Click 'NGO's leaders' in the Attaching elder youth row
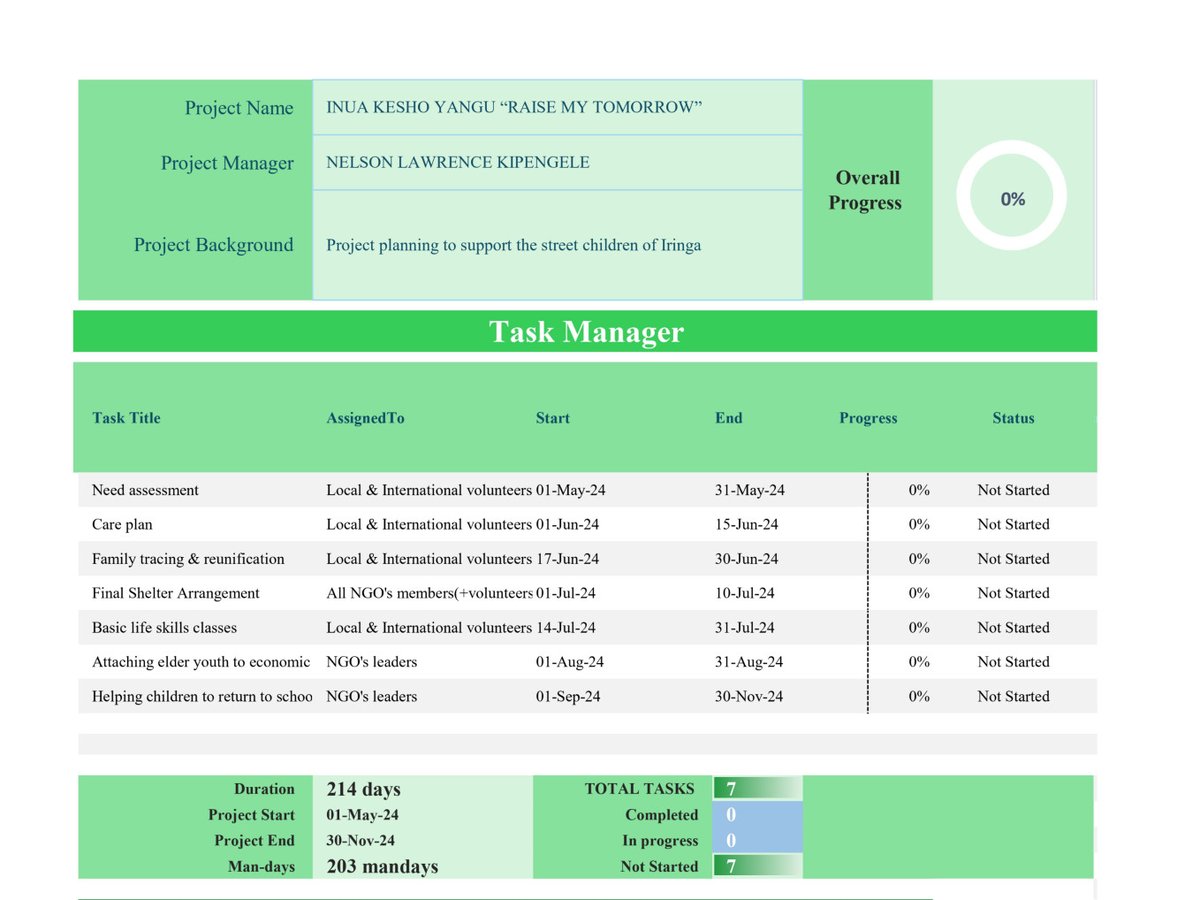This screenshot has width=1200, height=900. [x=371, y=662]
